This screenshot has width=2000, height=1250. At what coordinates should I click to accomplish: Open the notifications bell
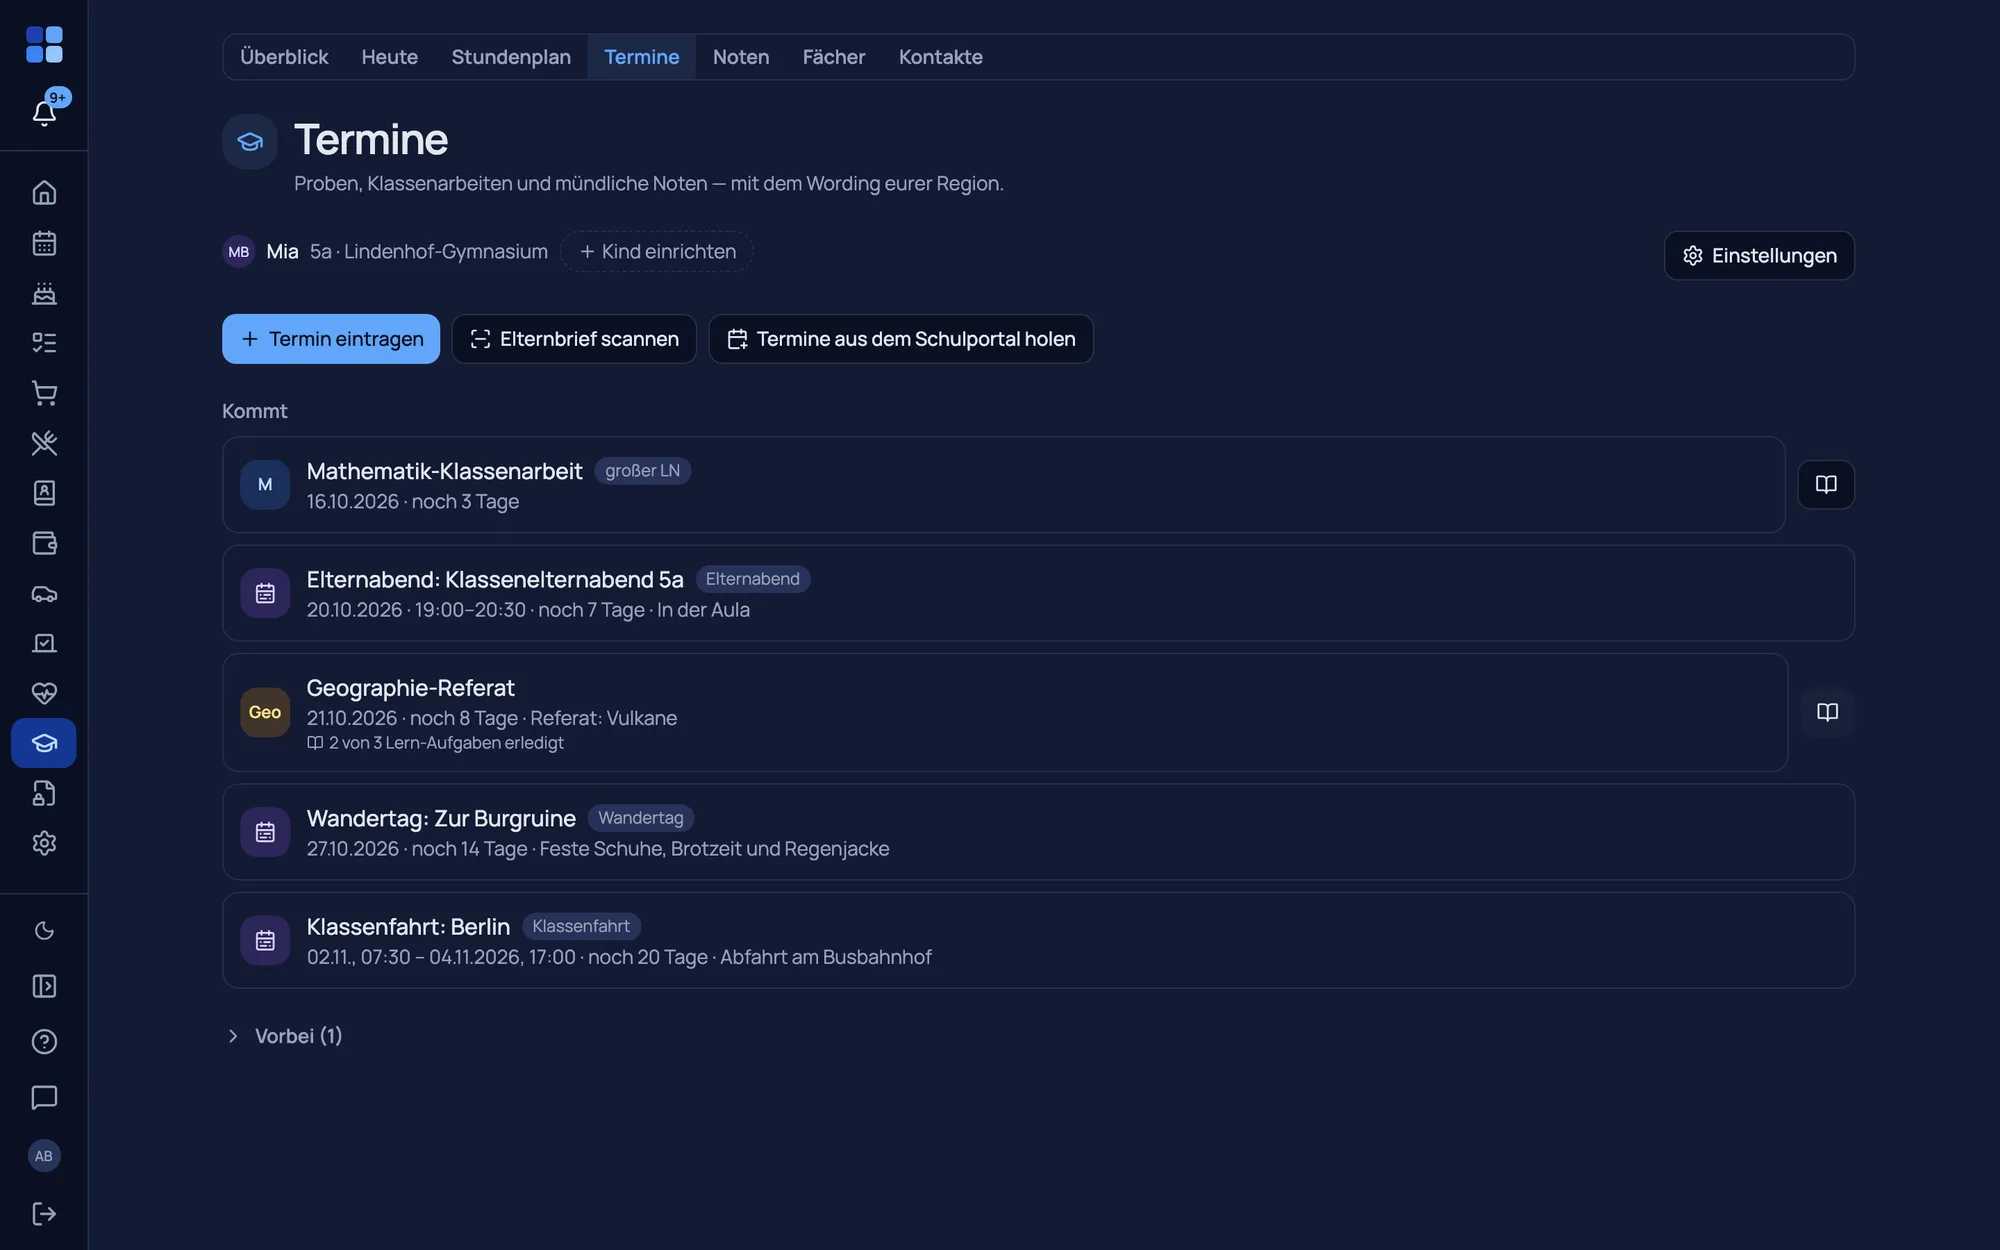tap(44, 112)
